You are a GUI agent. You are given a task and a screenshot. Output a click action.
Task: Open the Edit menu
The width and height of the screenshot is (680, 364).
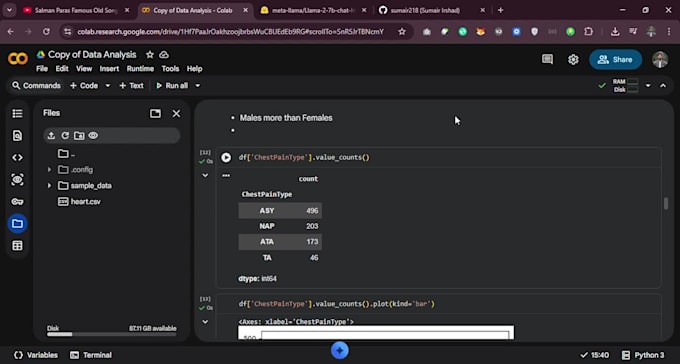(x=62, y=69)
